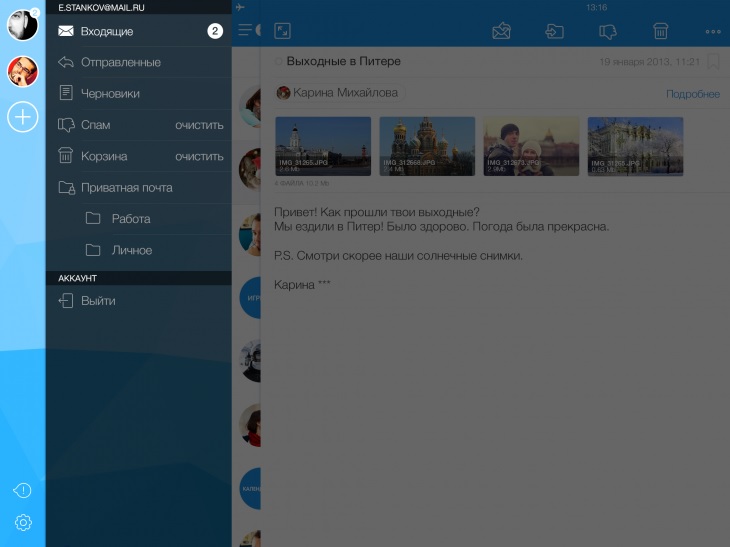Clear spam using очистить next to Спам
Image resolution: width=730 pixels, height=547 pixels.
point(199,125)
